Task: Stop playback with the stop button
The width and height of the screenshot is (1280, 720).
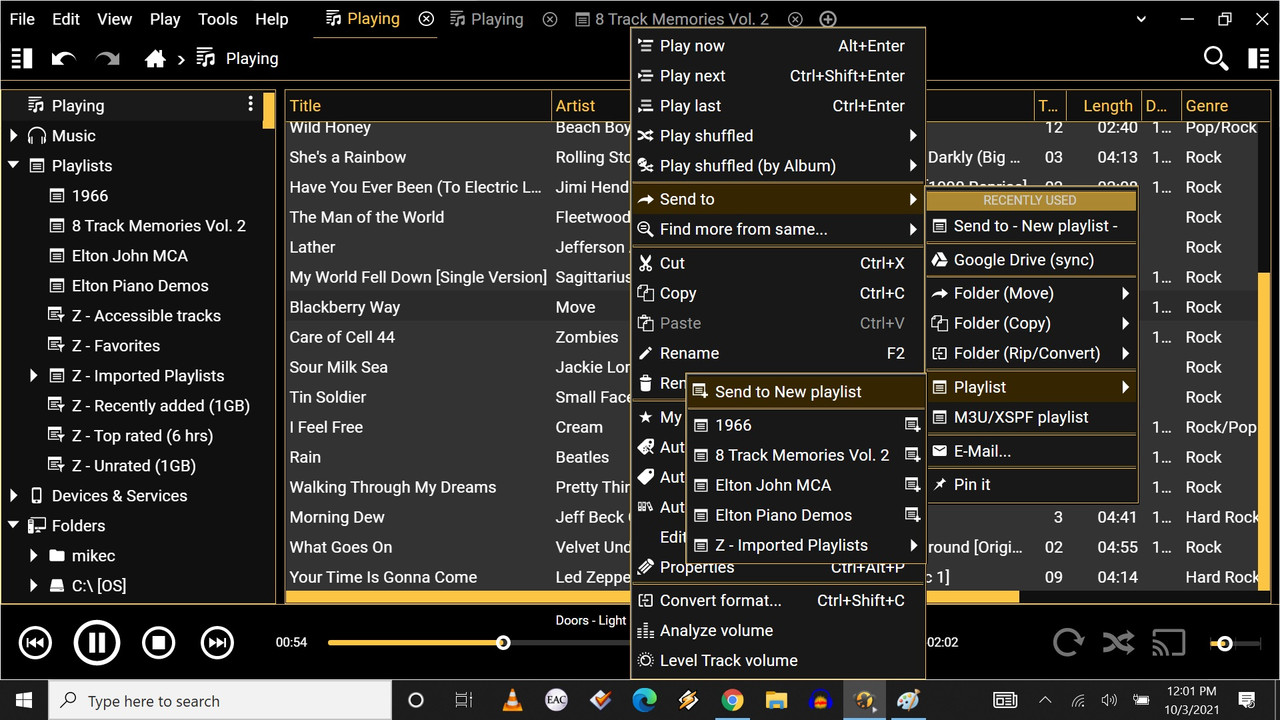Action: click(x=158, y=643)
